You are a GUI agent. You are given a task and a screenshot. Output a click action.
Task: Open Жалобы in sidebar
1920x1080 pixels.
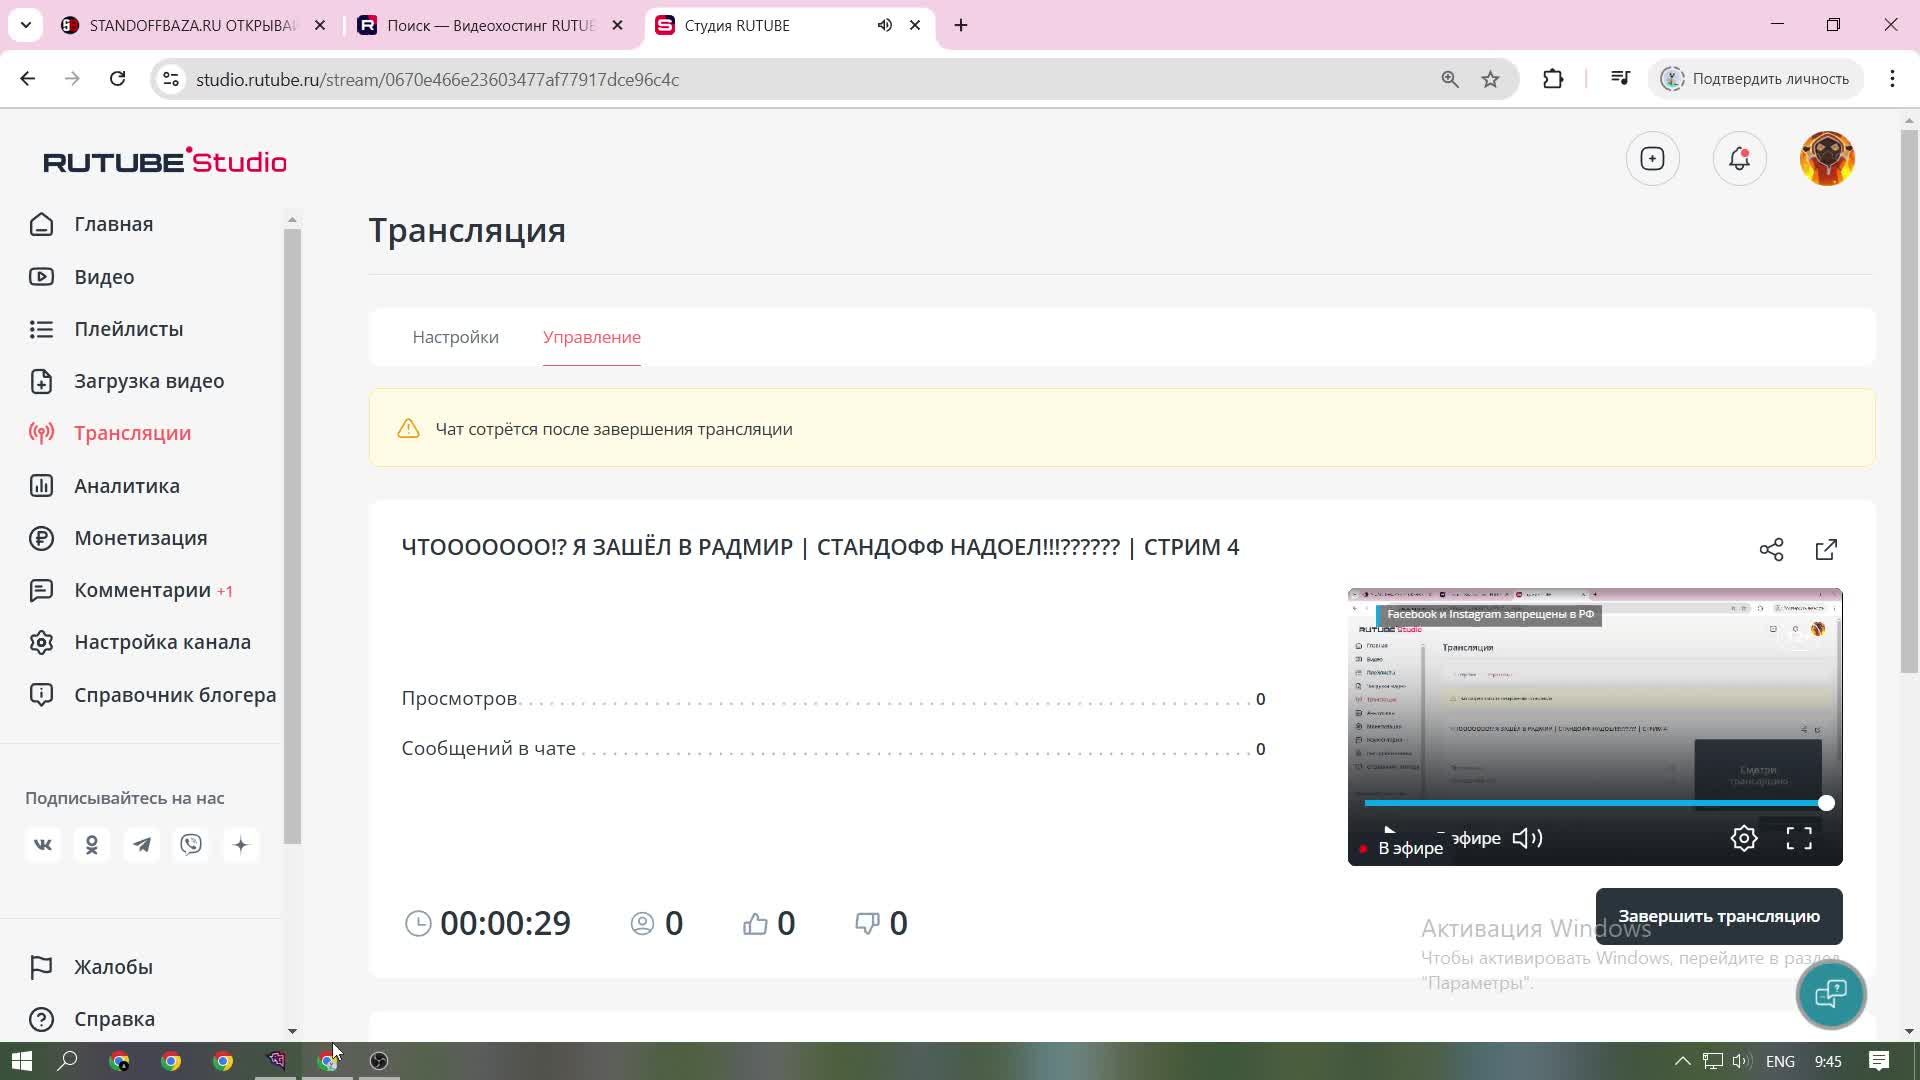click(x=91, y=967)
